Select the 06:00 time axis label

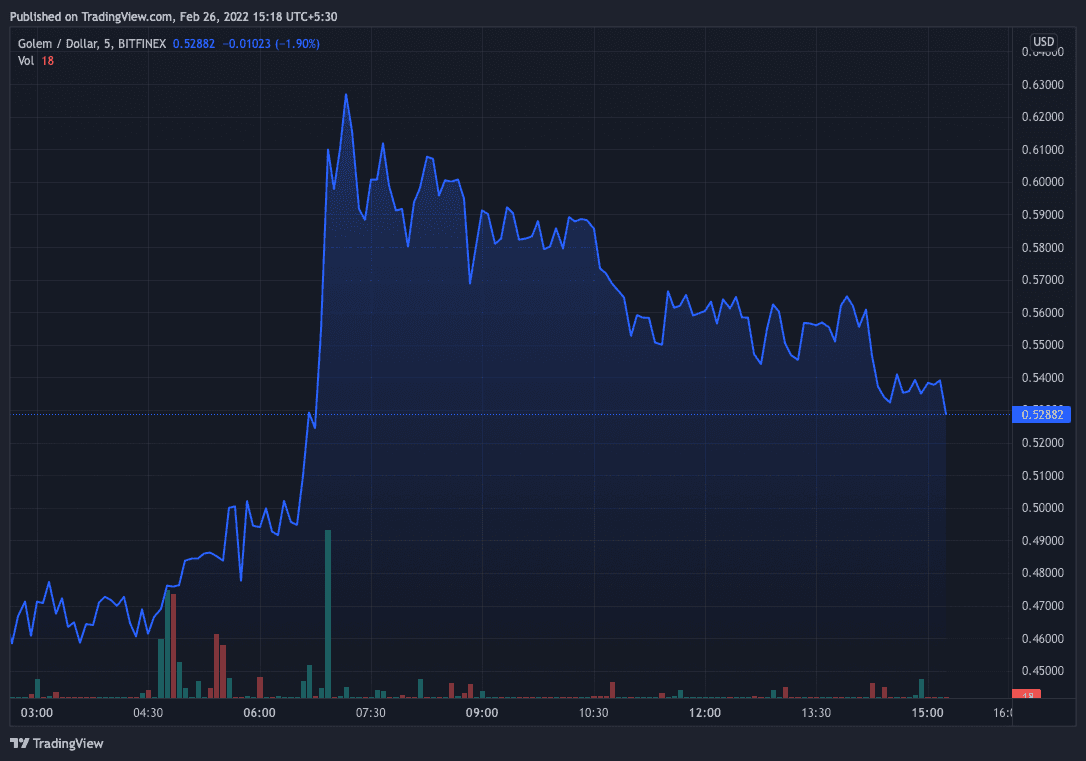click(x=259, y=713)
